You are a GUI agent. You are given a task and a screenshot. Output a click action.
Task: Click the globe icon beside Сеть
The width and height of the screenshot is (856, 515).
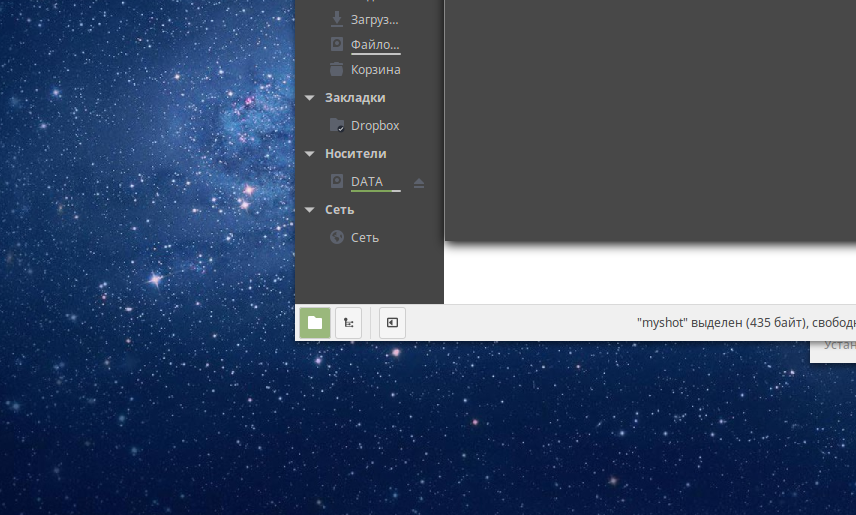click(337, 237)
